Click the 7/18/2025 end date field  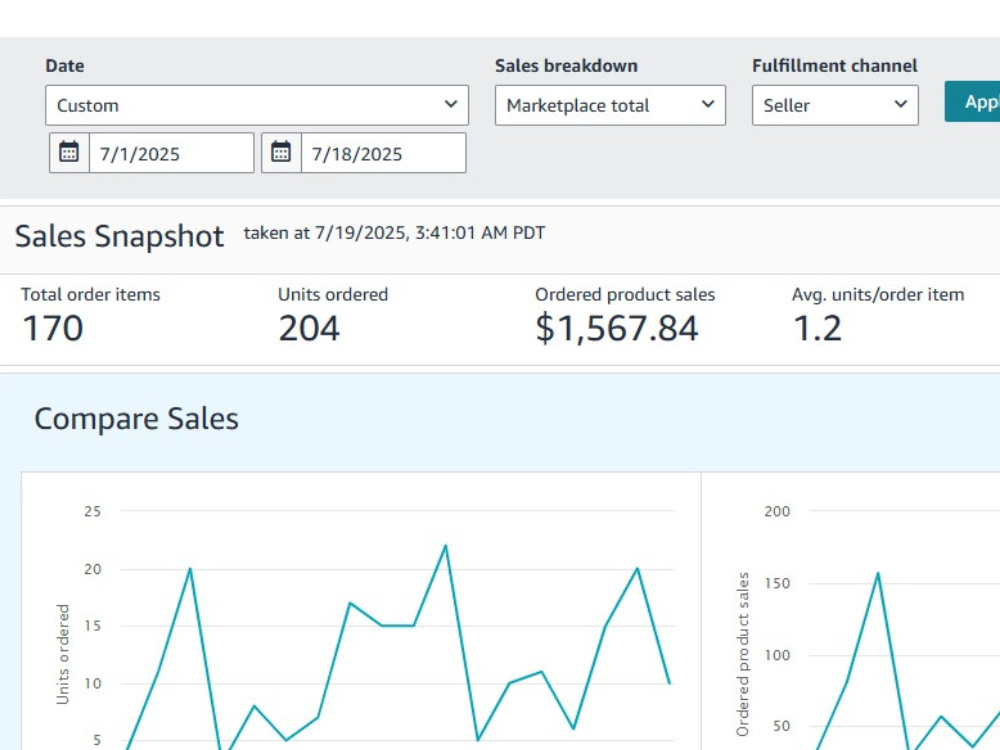(x=383, y=153)
